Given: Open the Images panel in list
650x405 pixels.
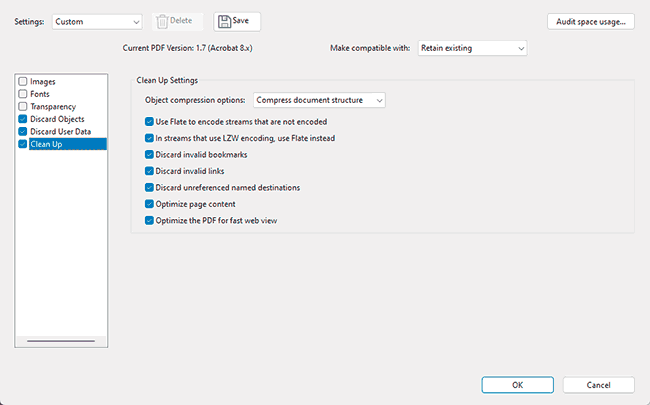Looking at the screenshot, I should pos(43,82).
